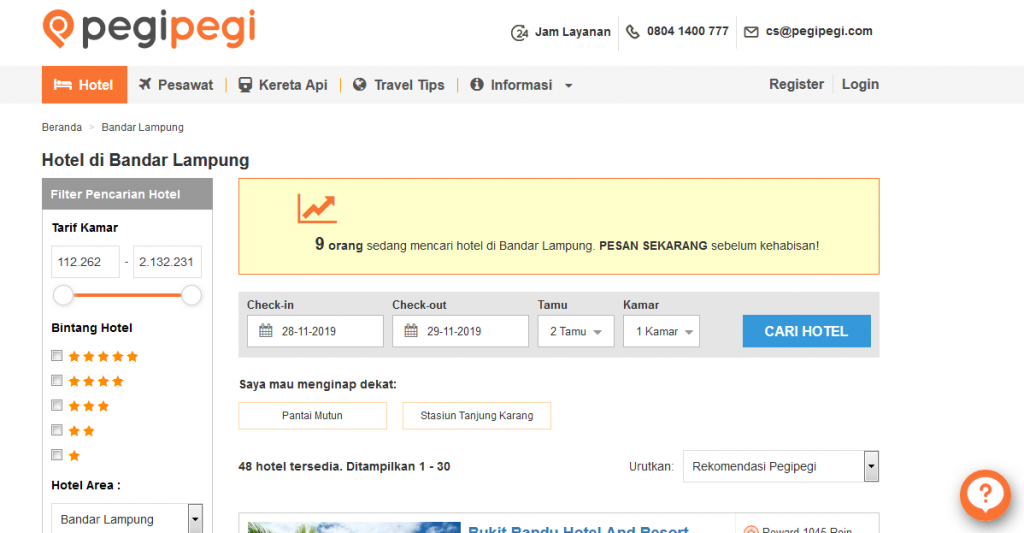Click the pegipegi logo
The height and width of the screenshot is (533, 1024).
pyautogui.click(x=149, y=29)
